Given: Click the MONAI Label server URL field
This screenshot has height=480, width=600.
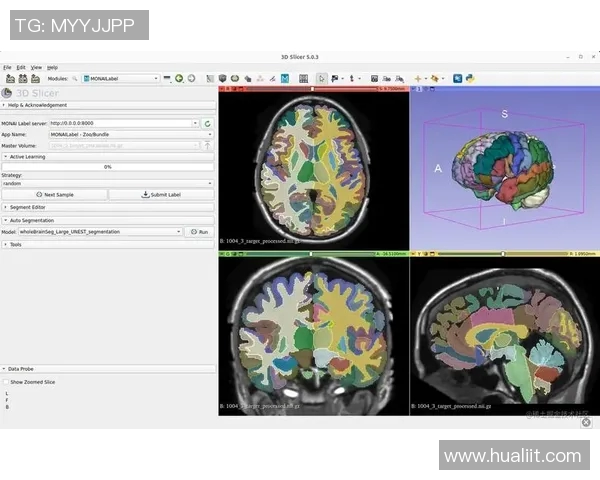Looking at the screenshot, I should pos(121,123).
